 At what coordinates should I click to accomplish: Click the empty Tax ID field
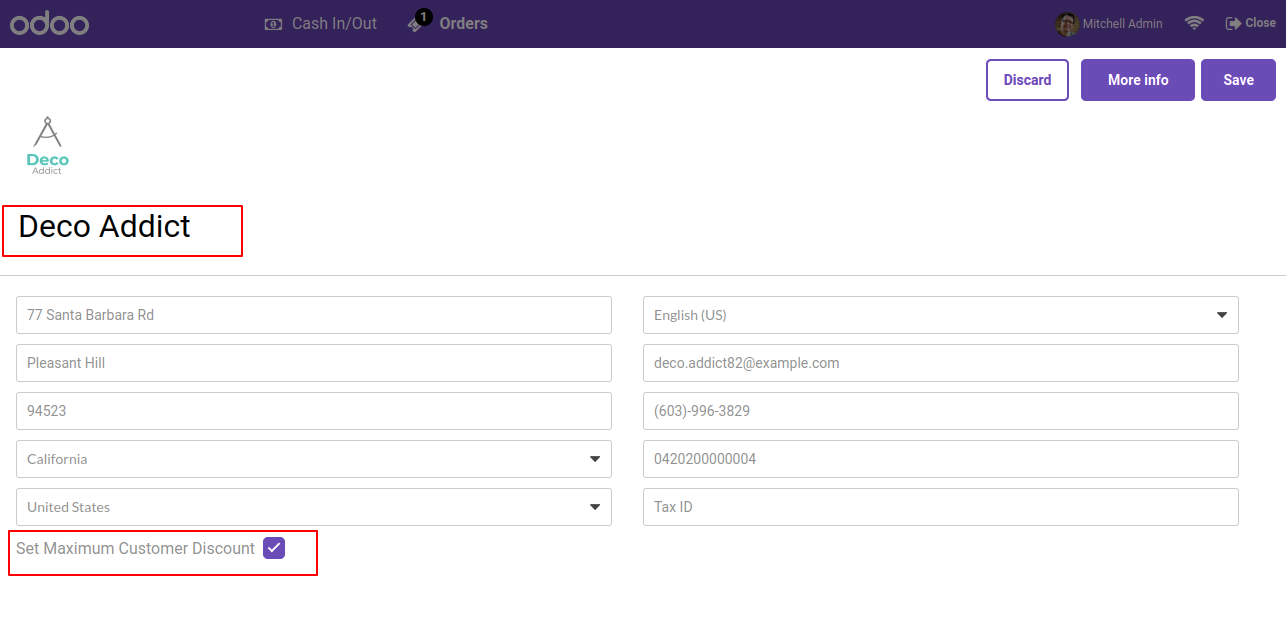(941, 507)
